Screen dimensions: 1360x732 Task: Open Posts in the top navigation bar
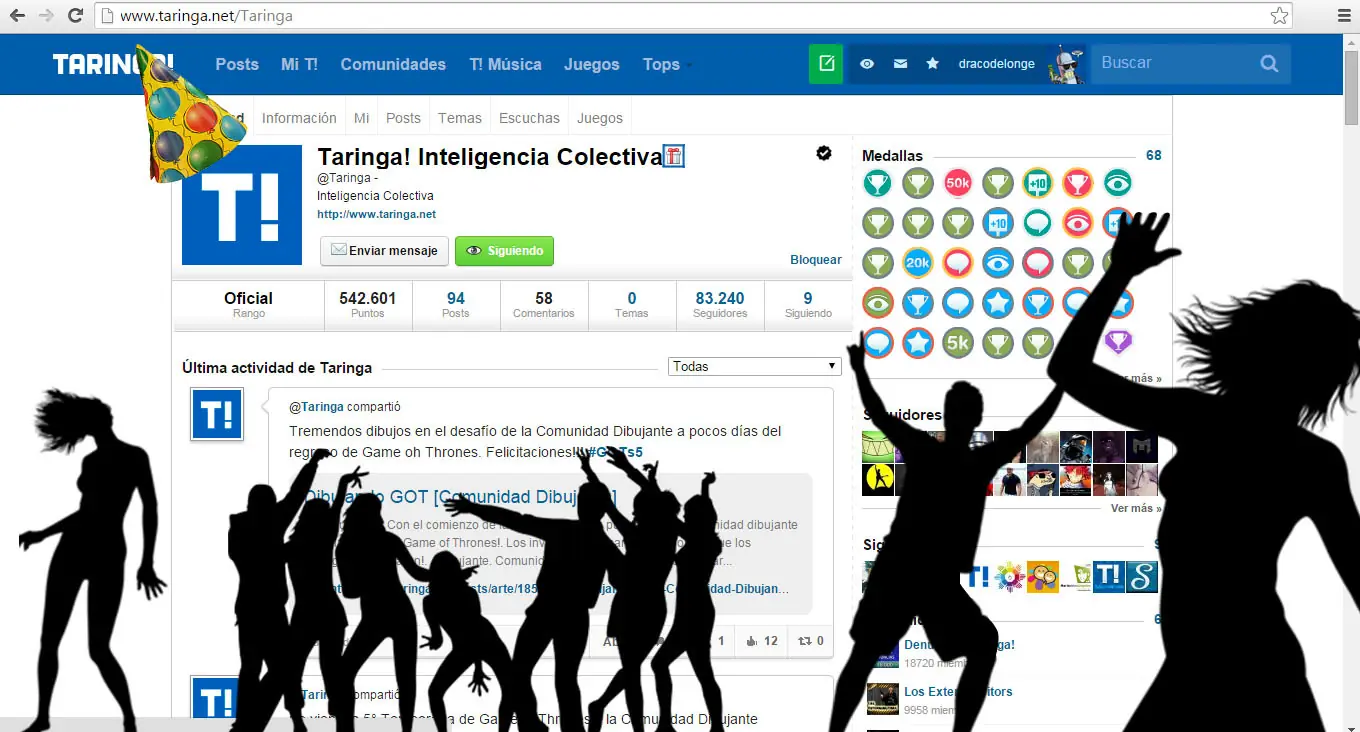pos(237,64)
